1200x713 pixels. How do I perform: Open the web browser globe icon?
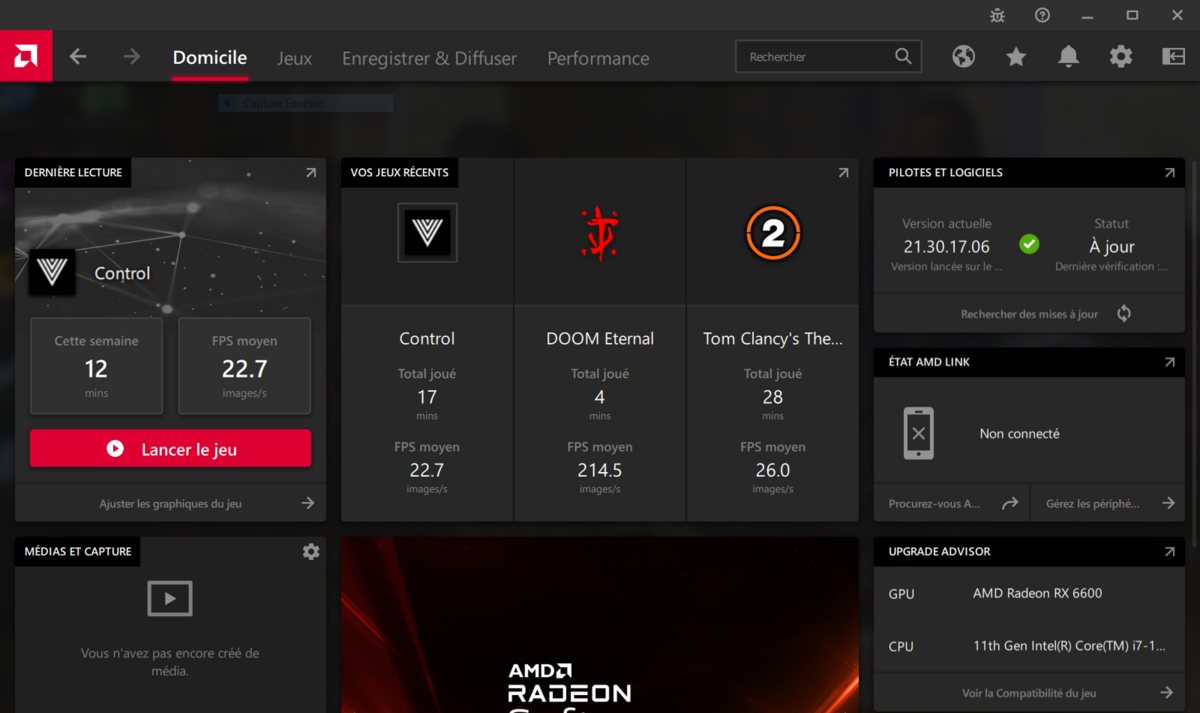(x=963, y=57)
